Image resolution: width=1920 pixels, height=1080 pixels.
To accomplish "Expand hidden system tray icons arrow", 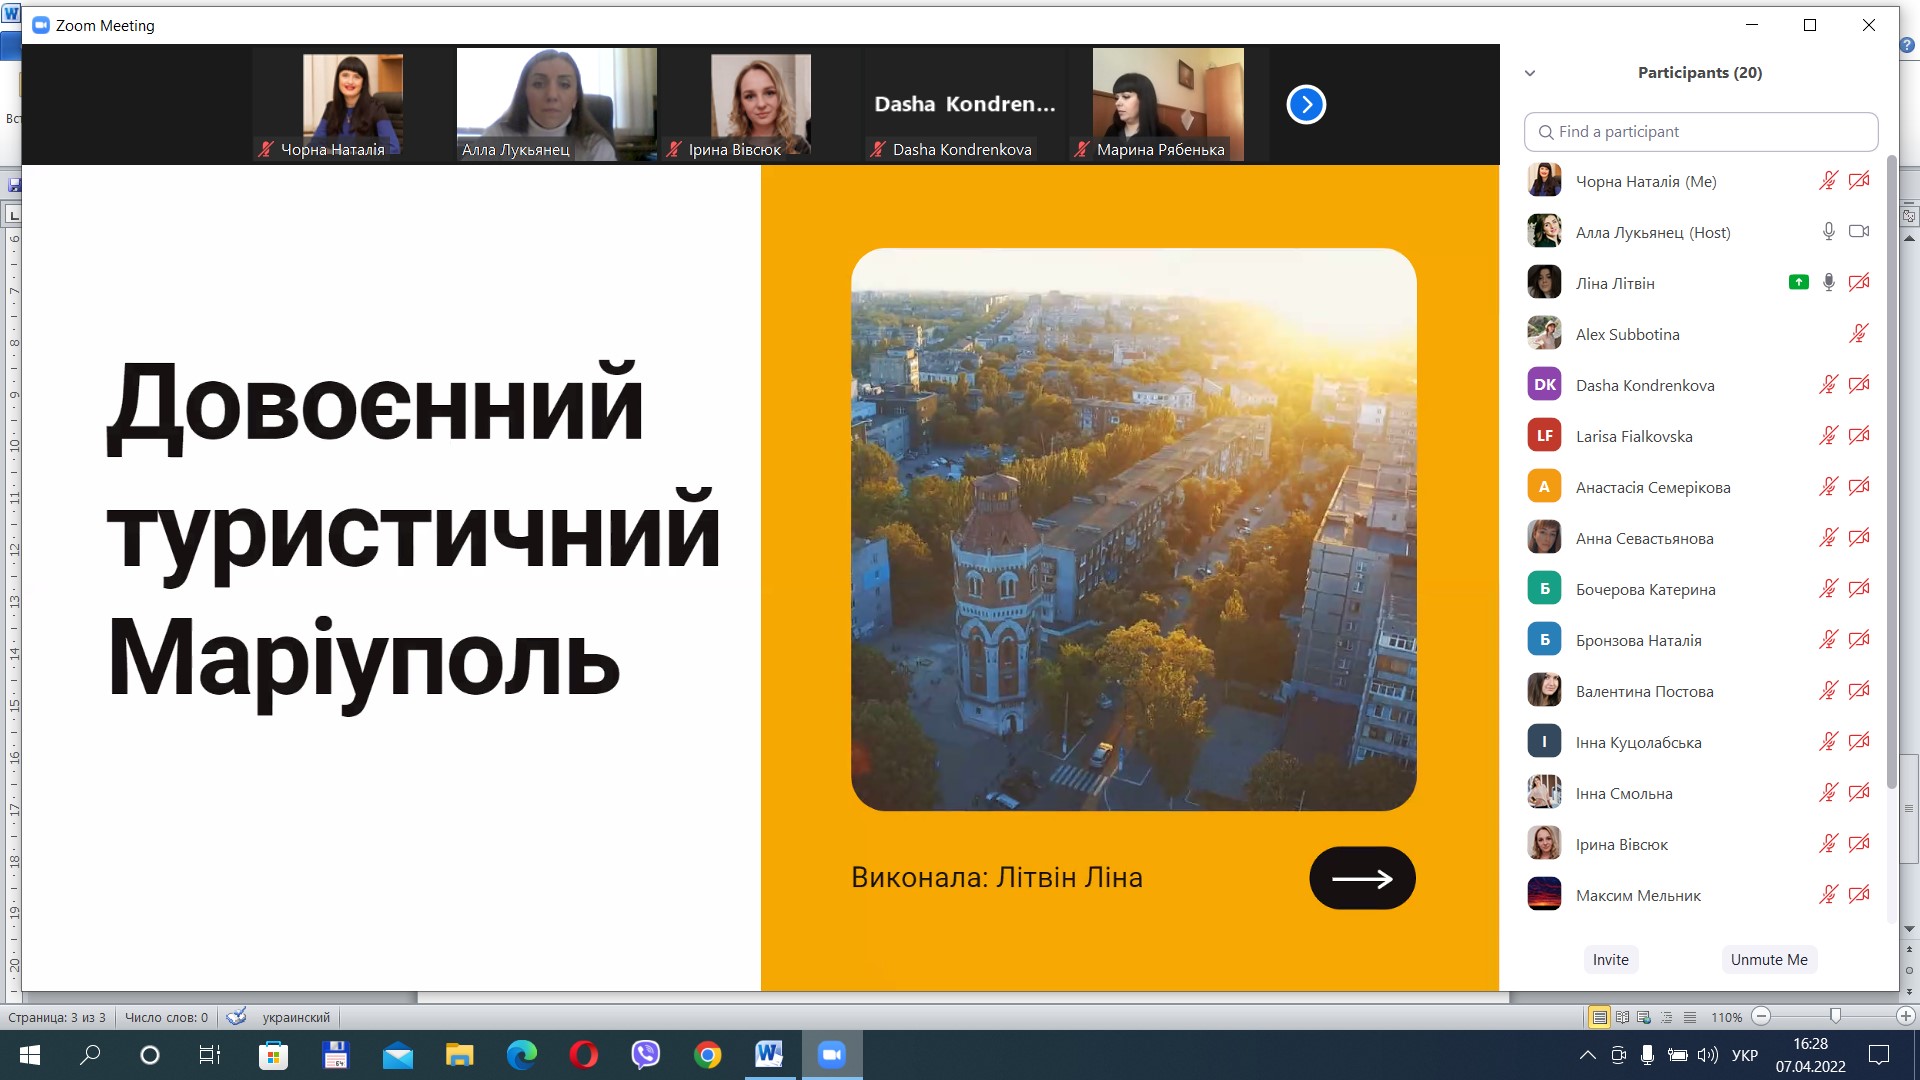I will point(1587,1055).
